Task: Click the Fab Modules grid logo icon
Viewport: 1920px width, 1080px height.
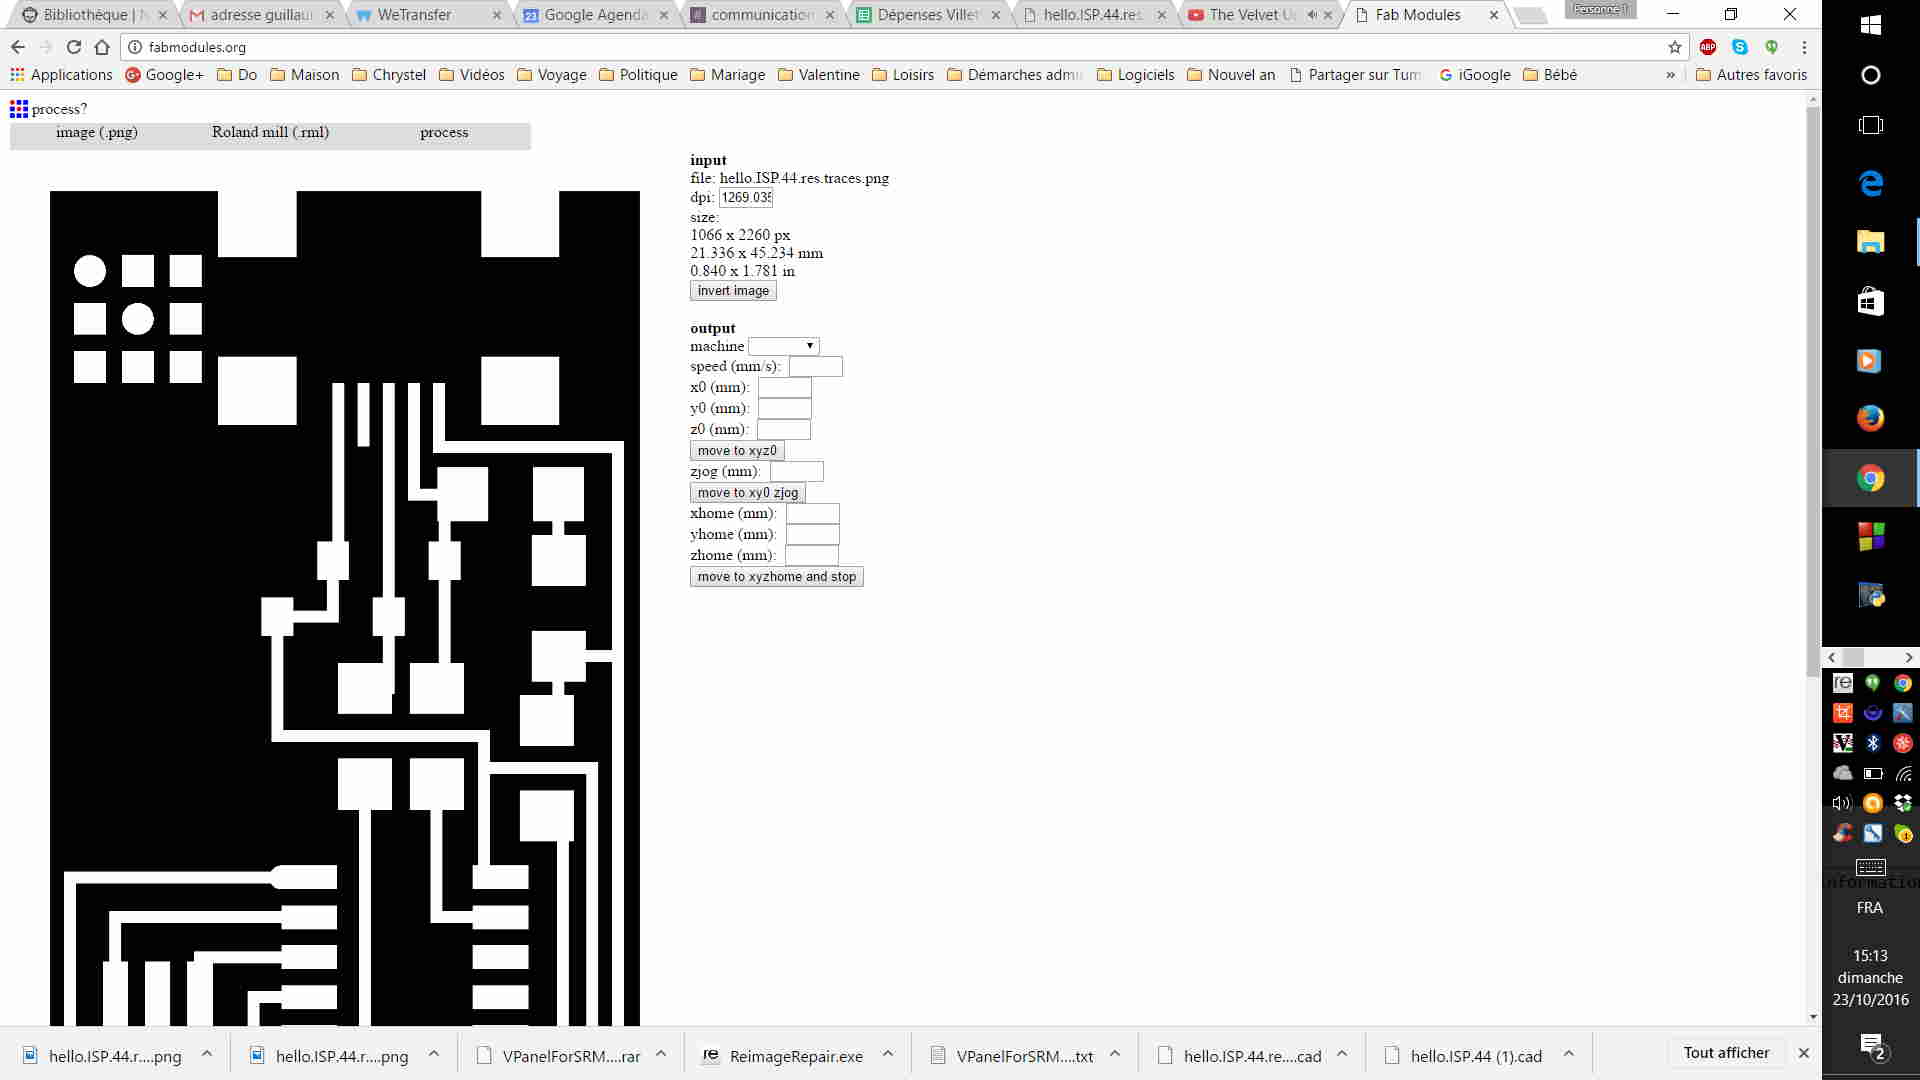Action: 18,108
